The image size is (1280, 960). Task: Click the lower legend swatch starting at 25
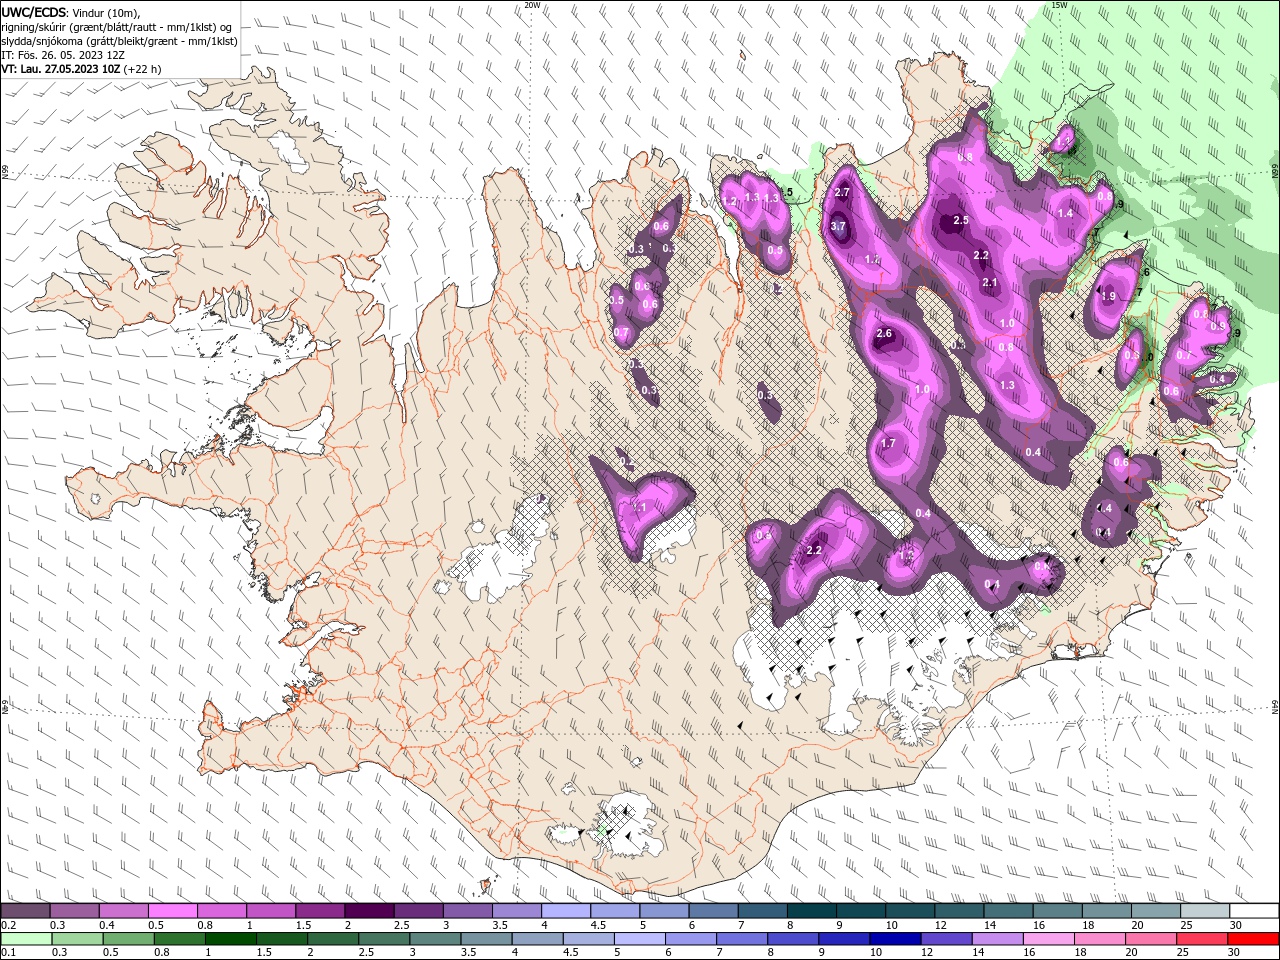tap(1201, 939)
